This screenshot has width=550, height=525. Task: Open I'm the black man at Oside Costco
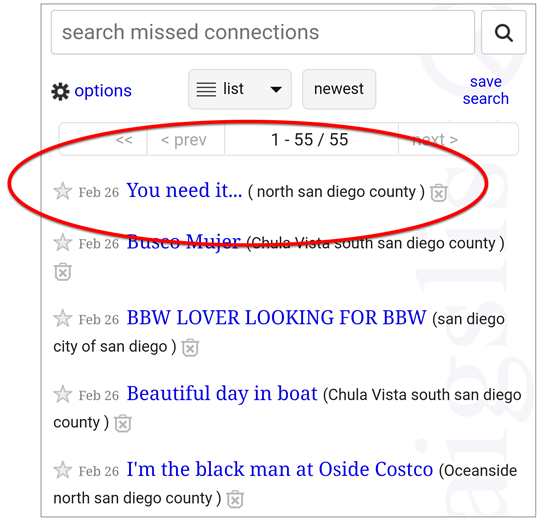280,469
